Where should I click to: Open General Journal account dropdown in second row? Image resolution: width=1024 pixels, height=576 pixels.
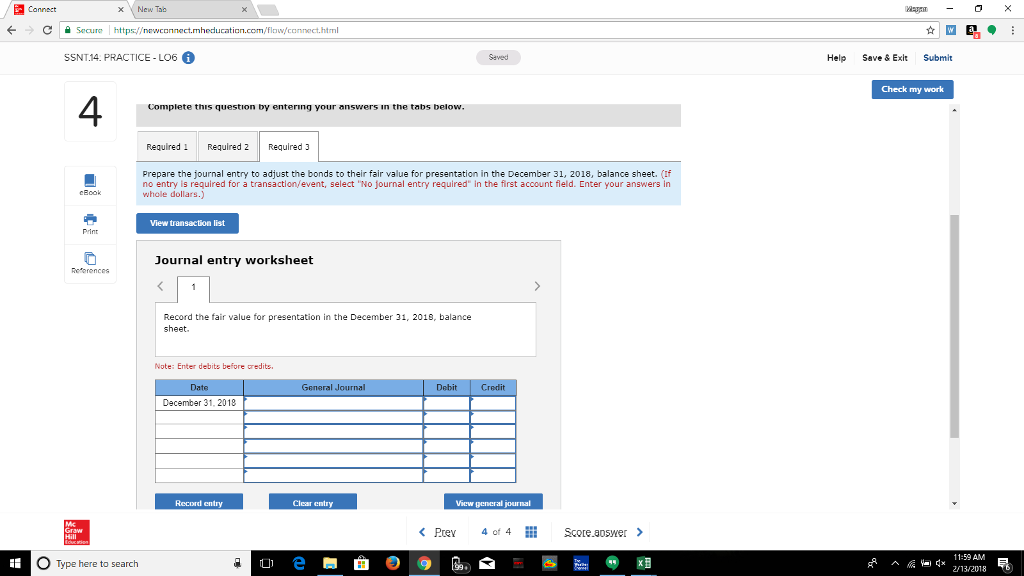[x=333, y=417]
